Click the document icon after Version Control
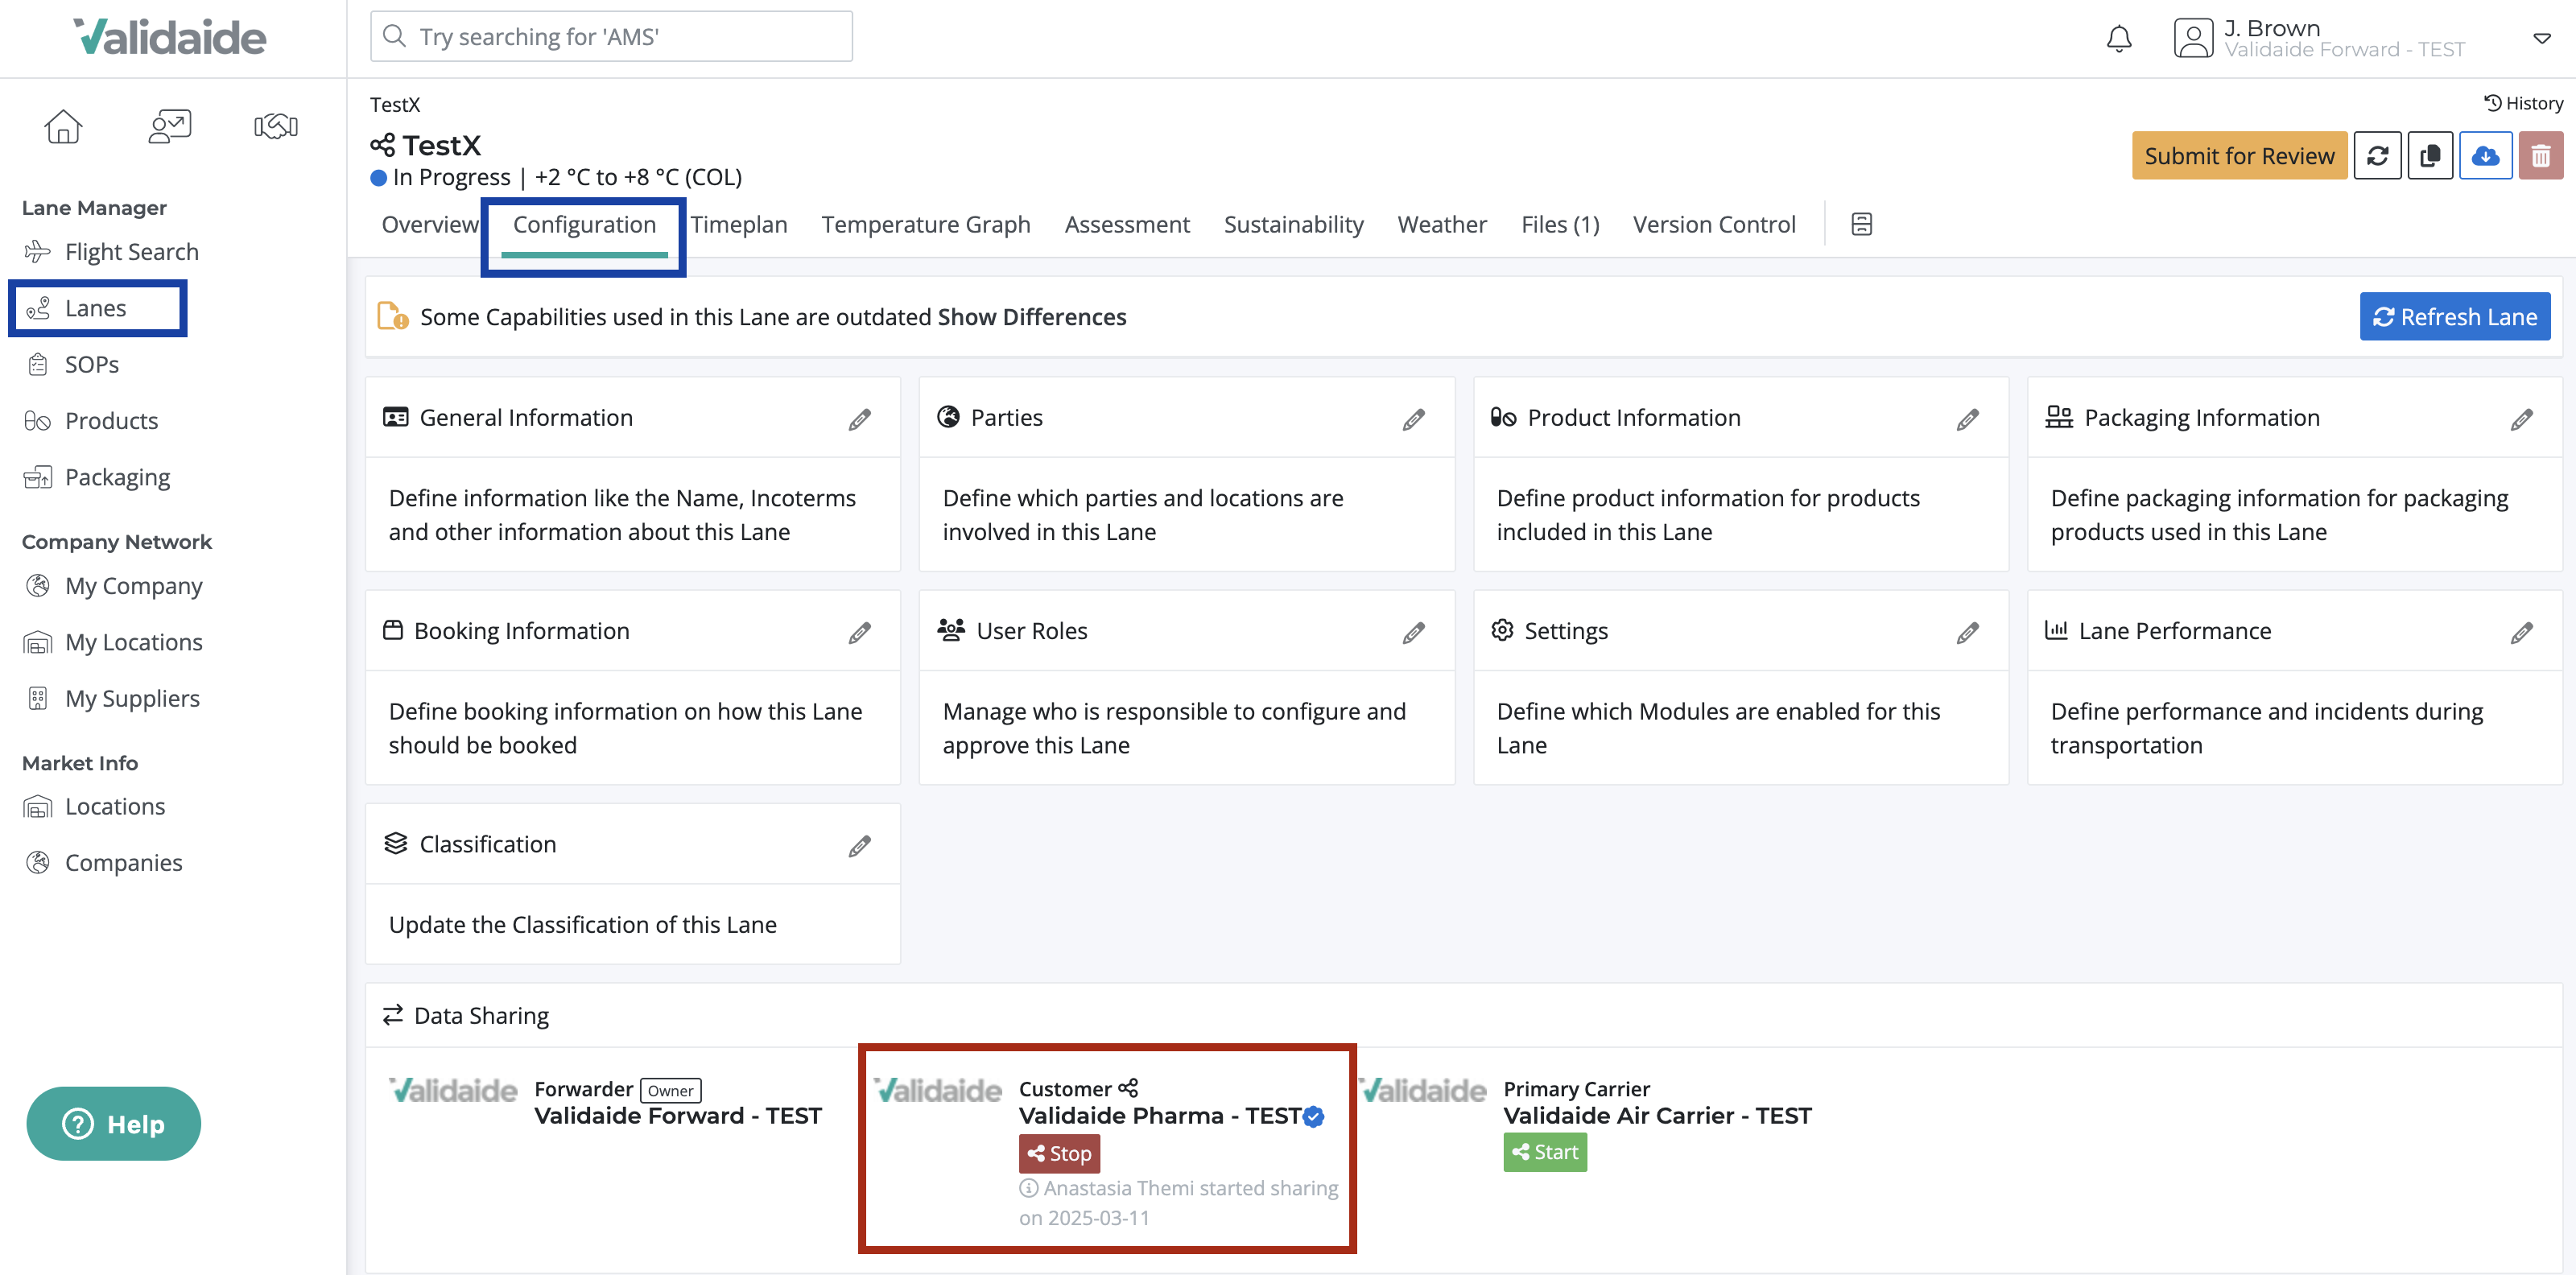The height and width of the screenshot is (1275, 2576). [1861, 224]
